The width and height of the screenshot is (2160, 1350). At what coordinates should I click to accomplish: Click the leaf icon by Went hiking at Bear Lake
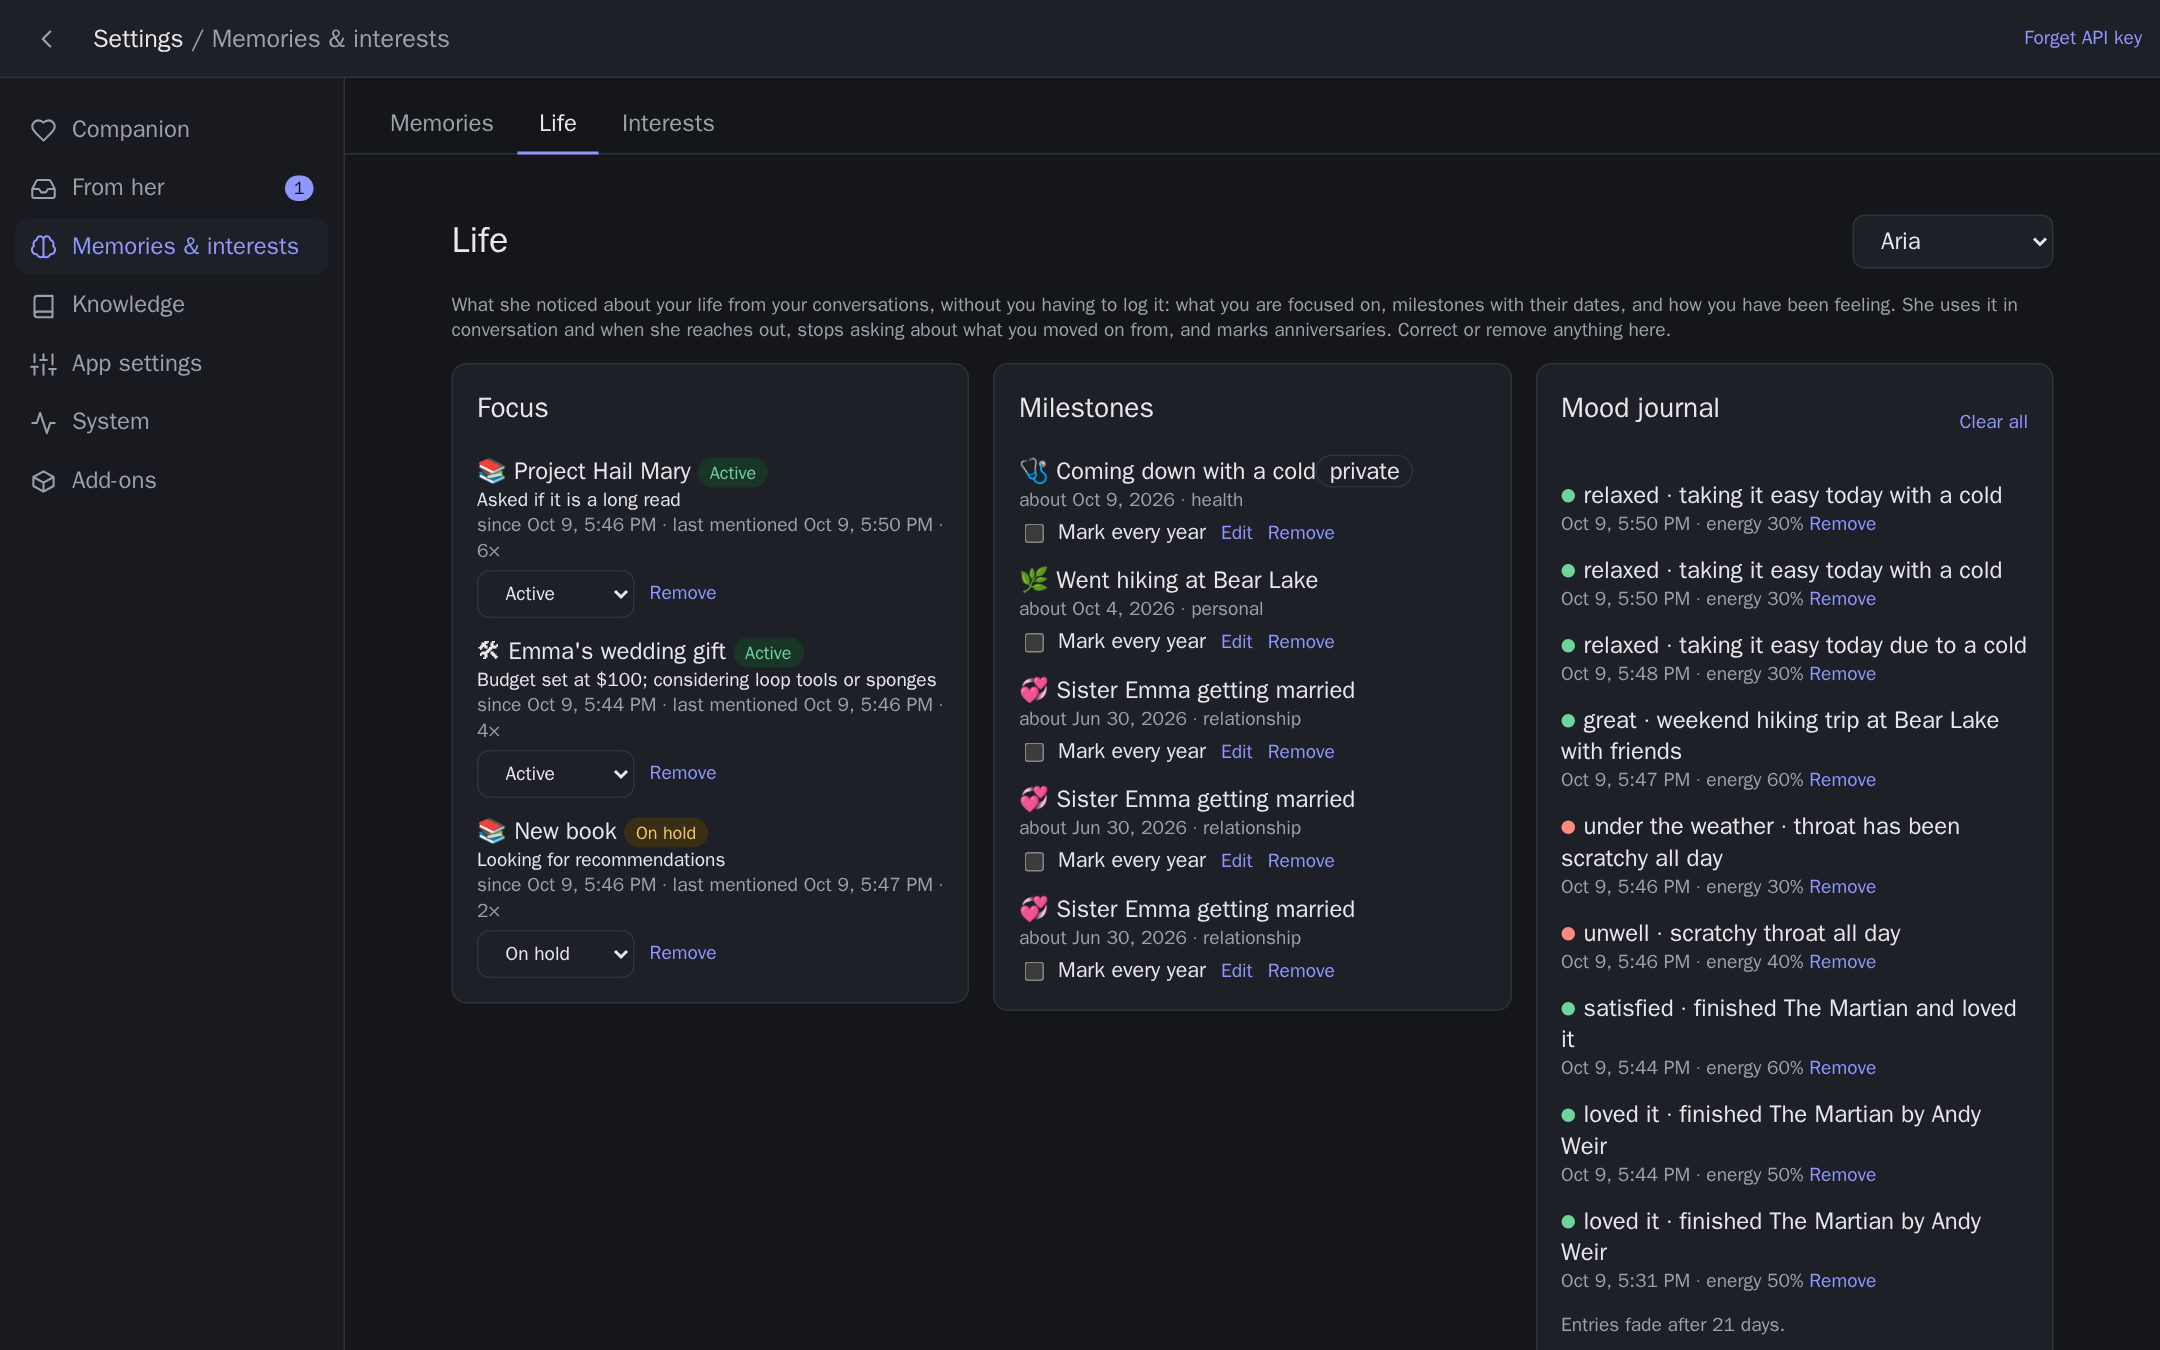pos(1034,580)
